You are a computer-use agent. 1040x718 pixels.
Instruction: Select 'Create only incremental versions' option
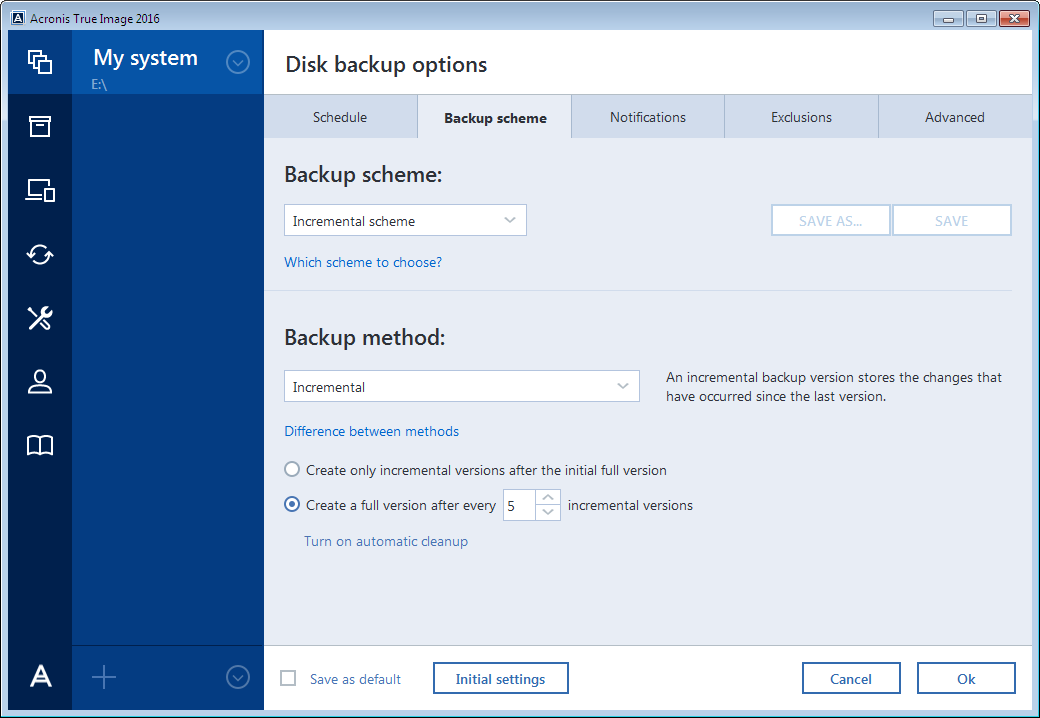click(291, 469)
